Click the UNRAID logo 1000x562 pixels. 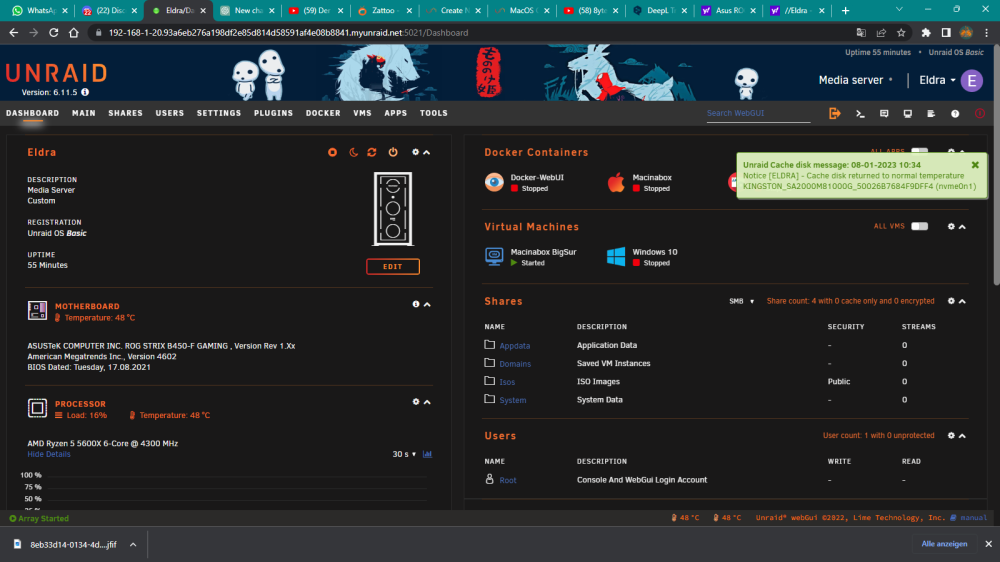click(57, 73)
